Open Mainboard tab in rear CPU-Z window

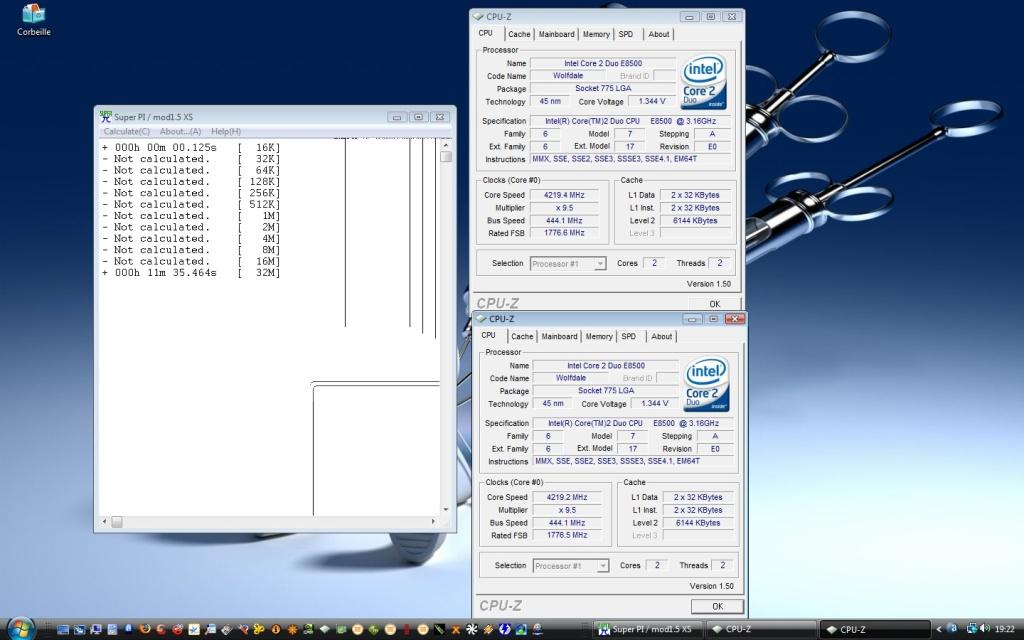pyautogui.click(x=556, y=34)
